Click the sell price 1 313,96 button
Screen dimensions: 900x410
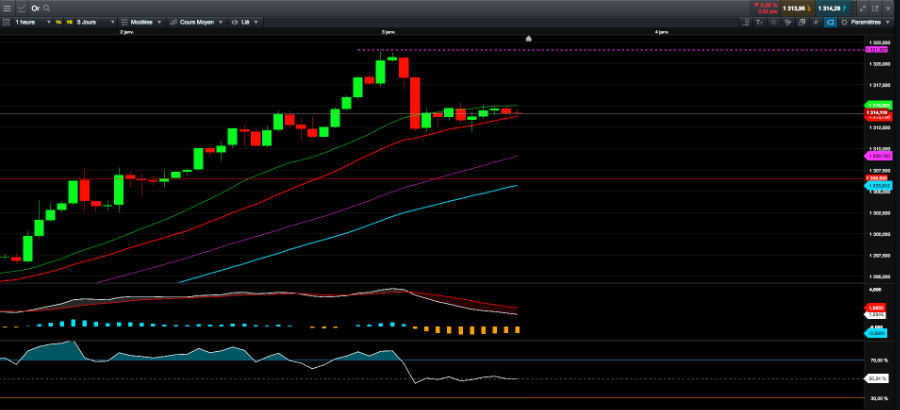798,9
